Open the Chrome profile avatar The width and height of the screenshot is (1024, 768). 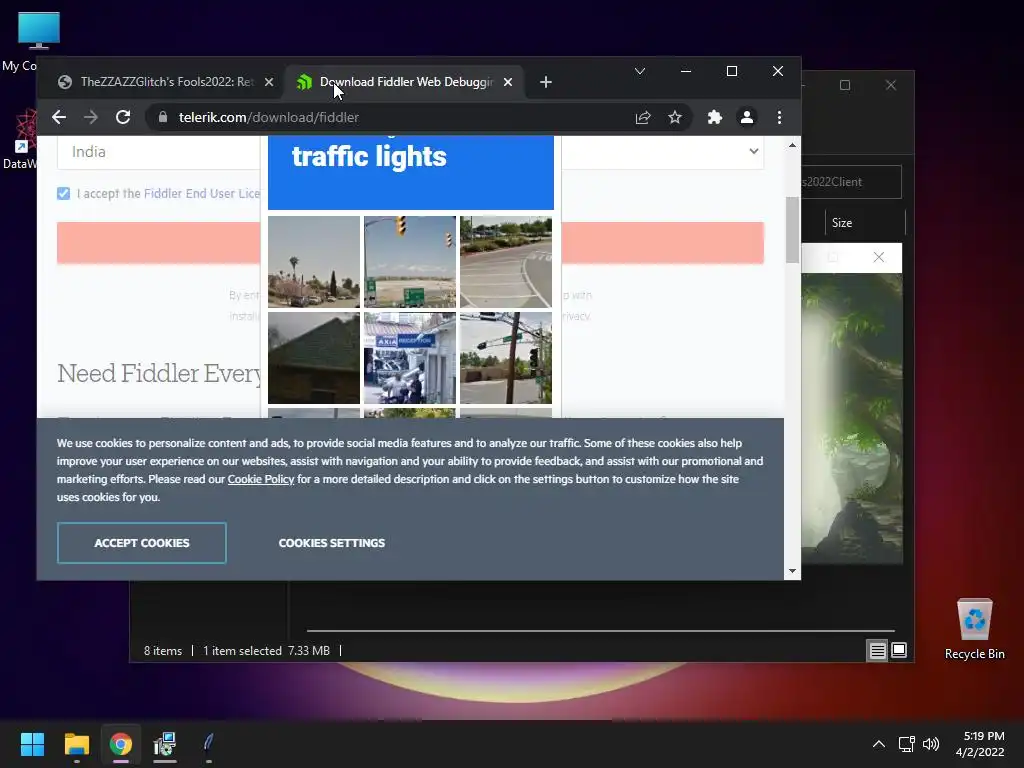tap(746, 118)
